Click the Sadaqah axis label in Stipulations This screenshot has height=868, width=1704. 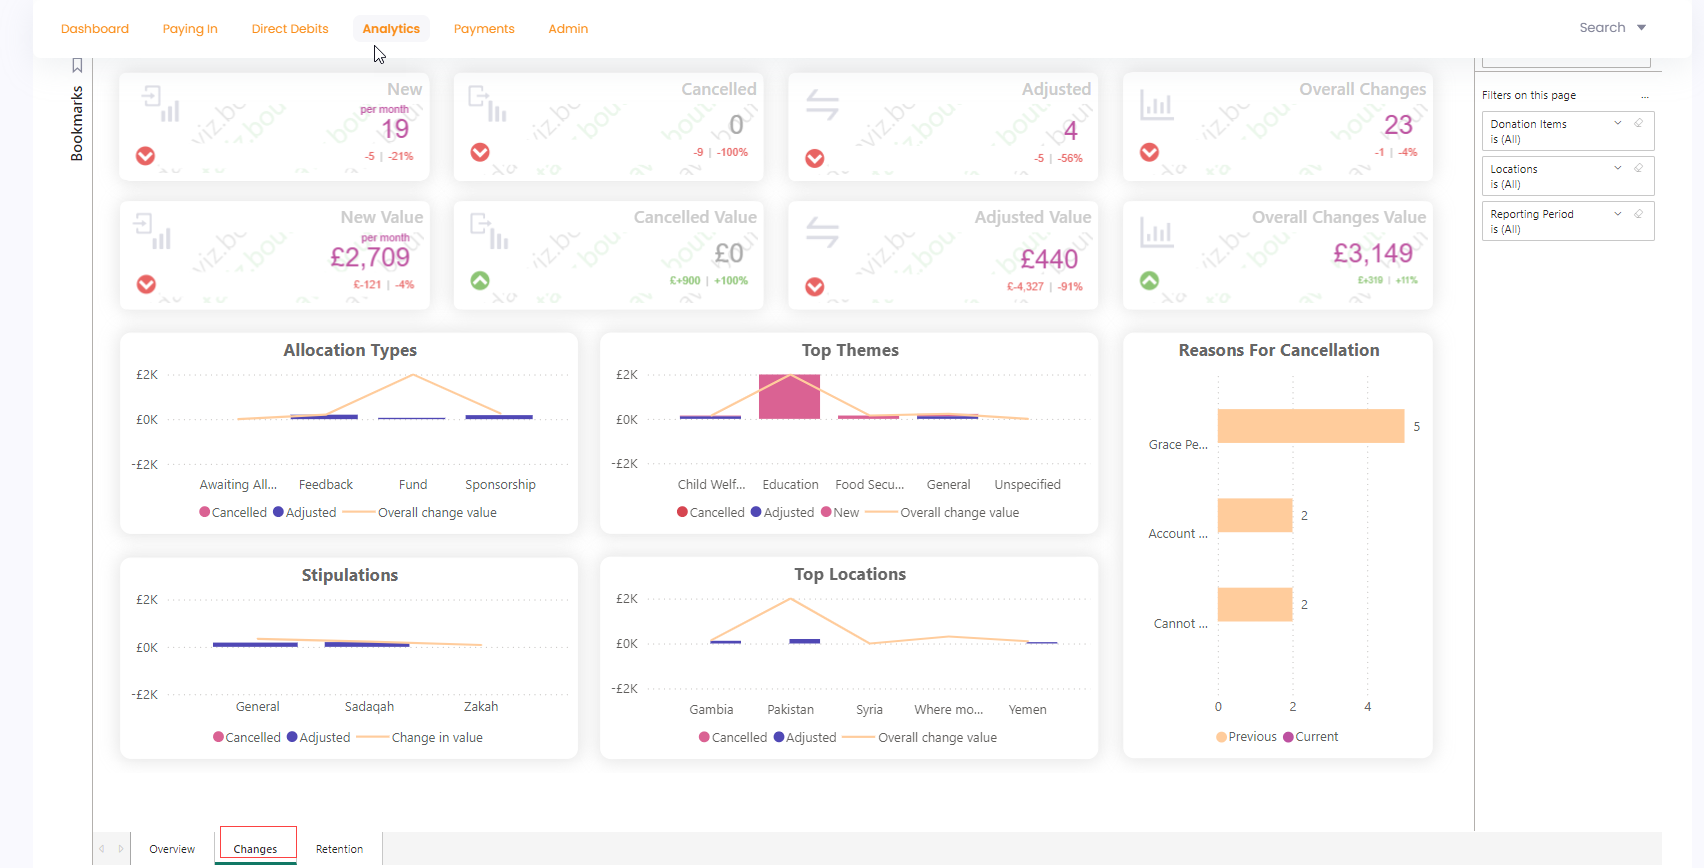369,706
